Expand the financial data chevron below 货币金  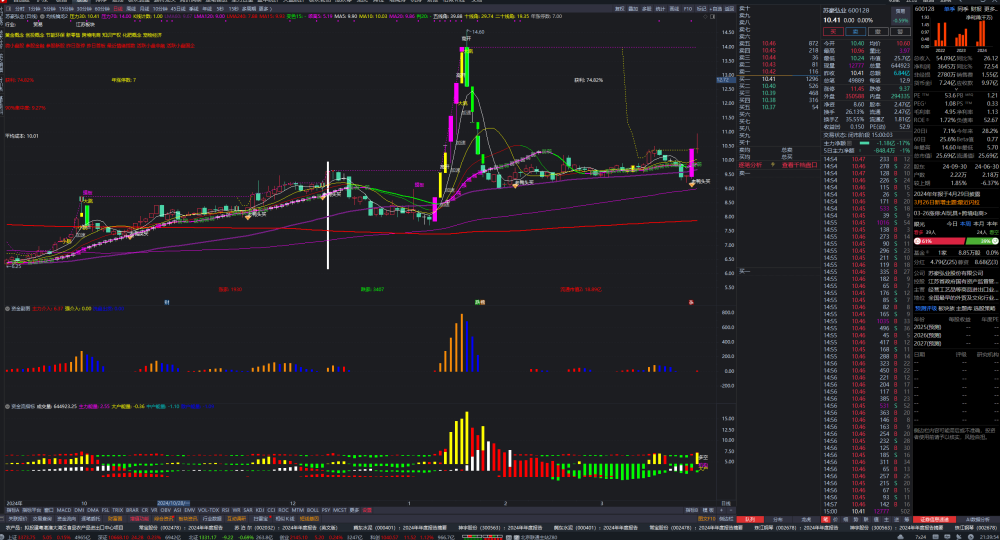point(956,89)
